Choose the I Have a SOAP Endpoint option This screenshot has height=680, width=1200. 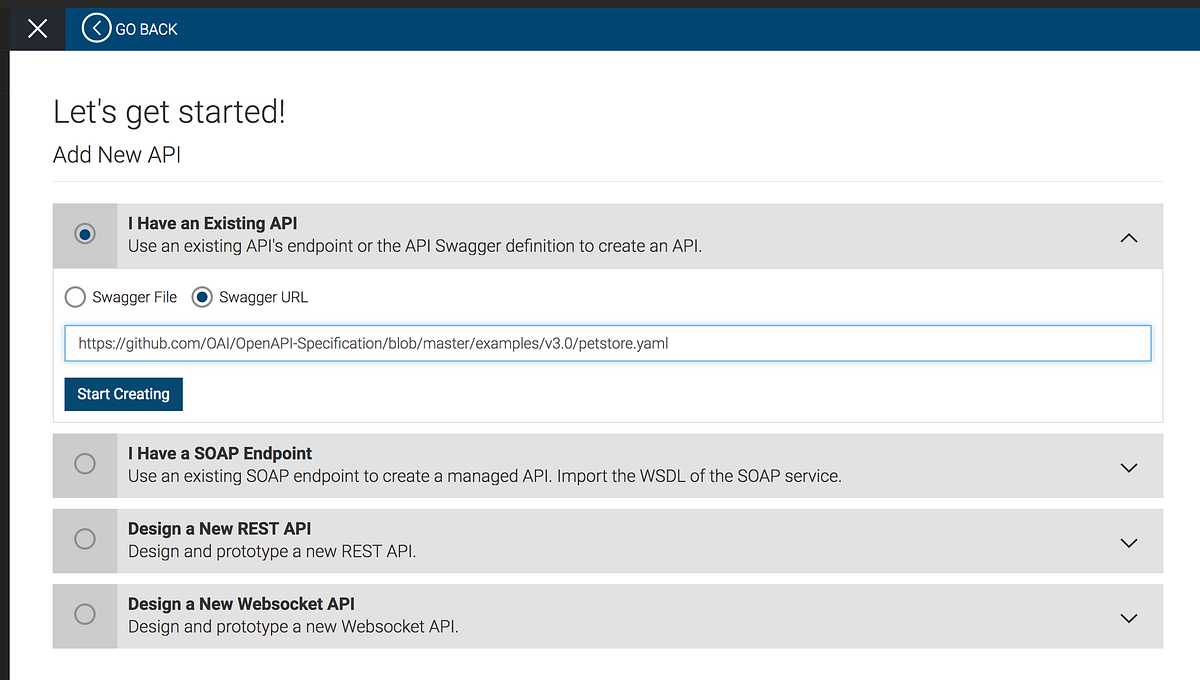coord(85,465)
